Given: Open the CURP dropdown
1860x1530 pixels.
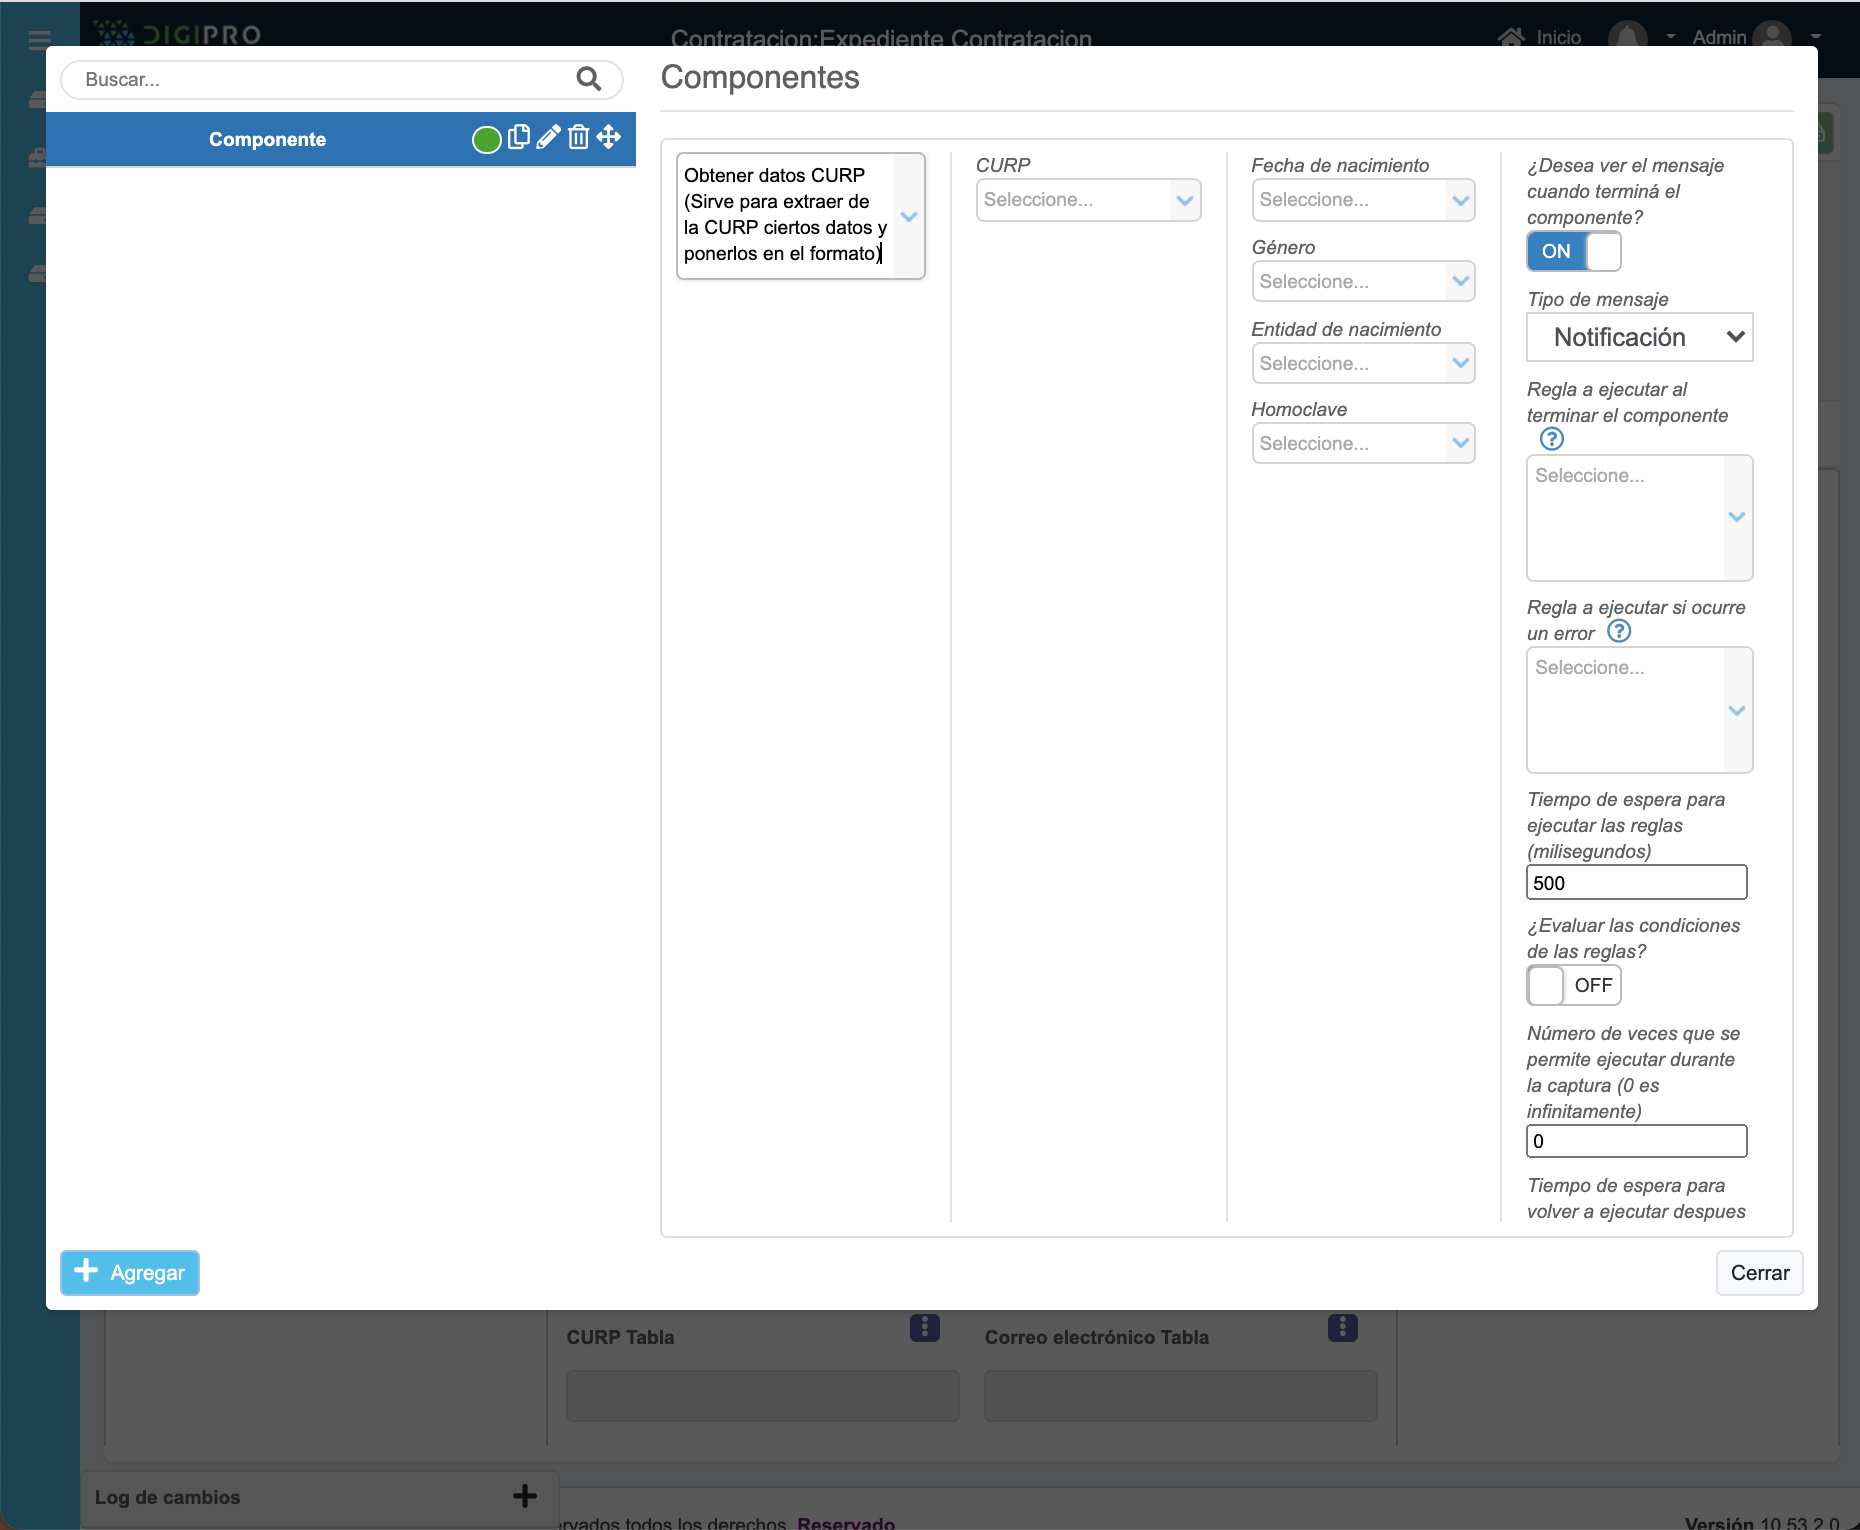Looking at the screenshot, I should tap(1087, 200).
